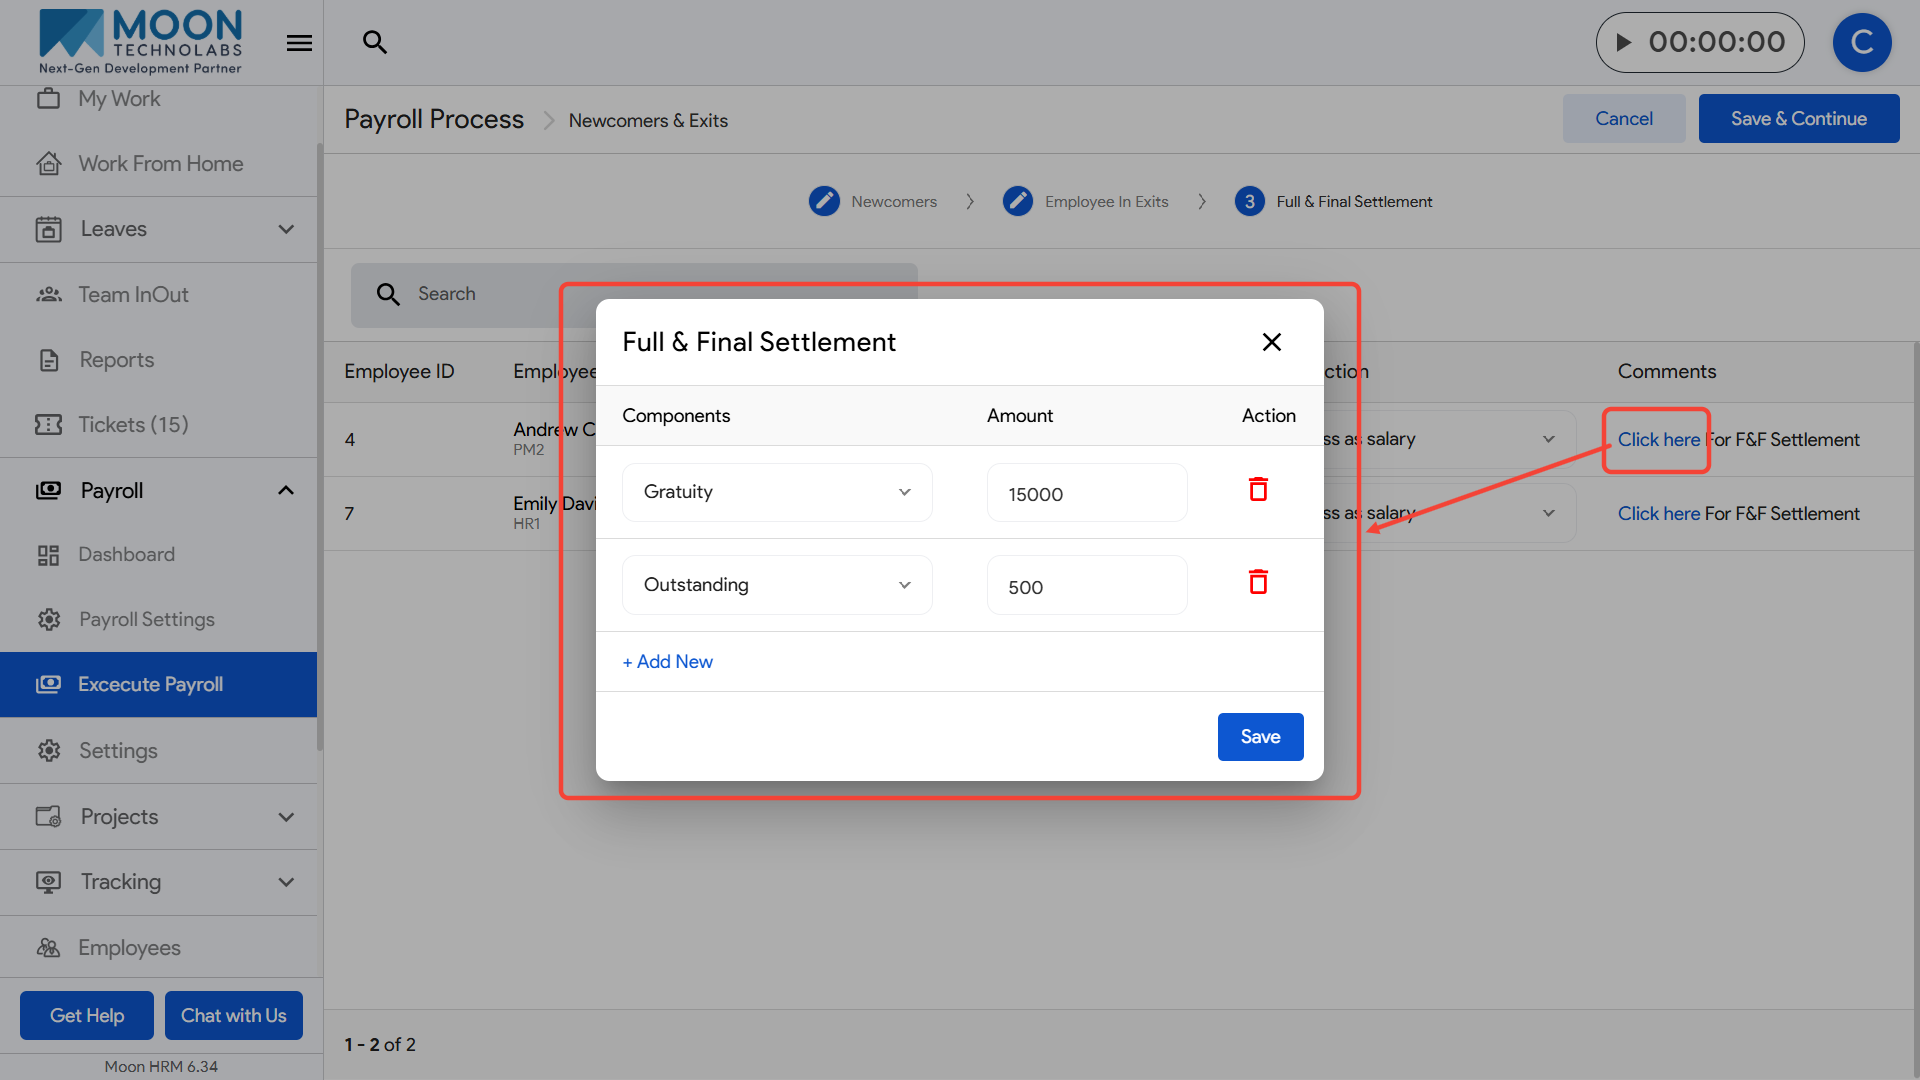Open the Gratuity component dropdown
The width and height of the screenshot is (1920, 1080).
coord(777,492)
